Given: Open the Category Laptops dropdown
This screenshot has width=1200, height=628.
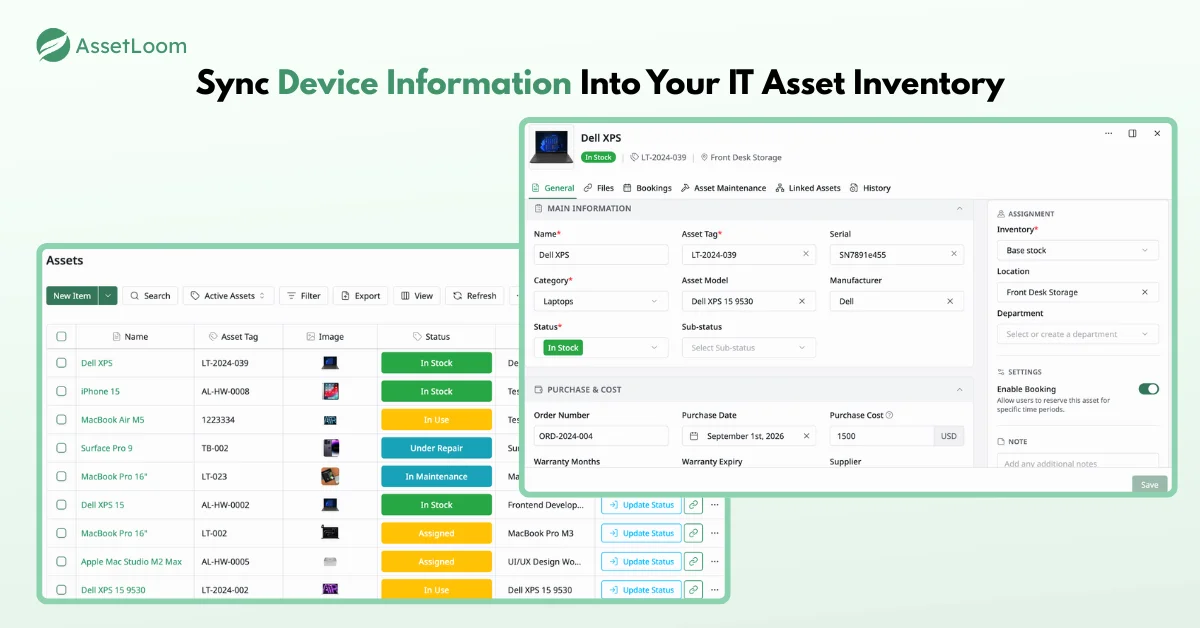Looking at the screenshot, I should pos(601,301).
